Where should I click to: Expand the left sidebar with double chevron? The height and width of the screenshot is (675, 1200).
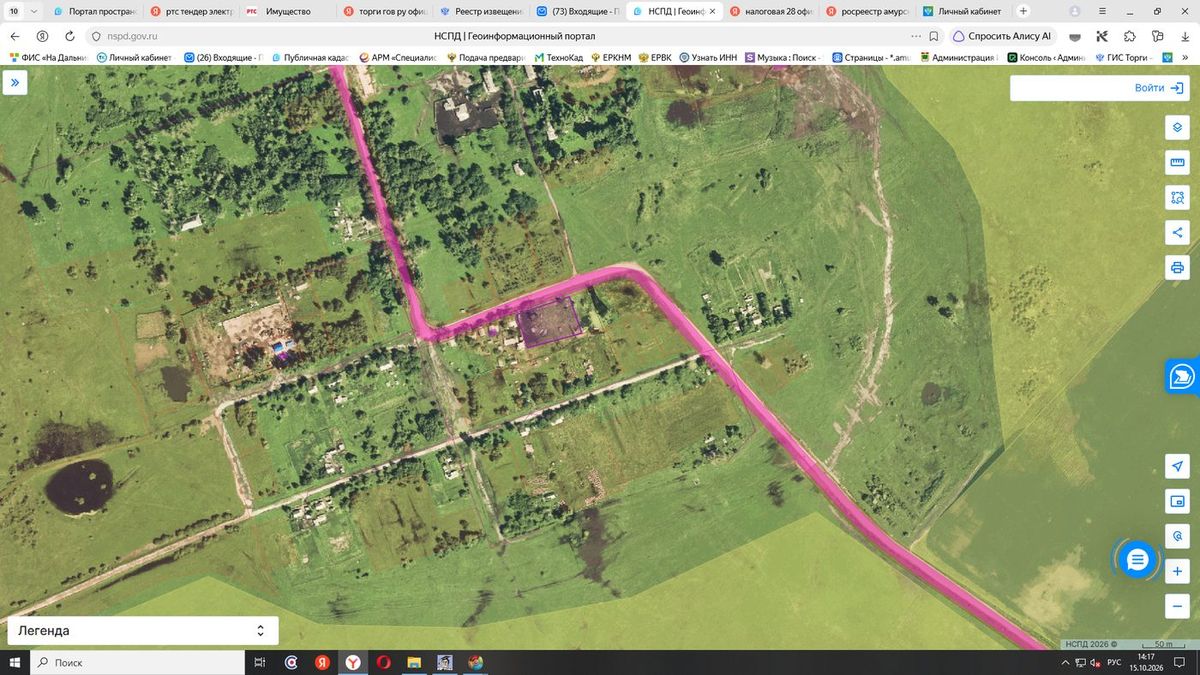point(16,84)
